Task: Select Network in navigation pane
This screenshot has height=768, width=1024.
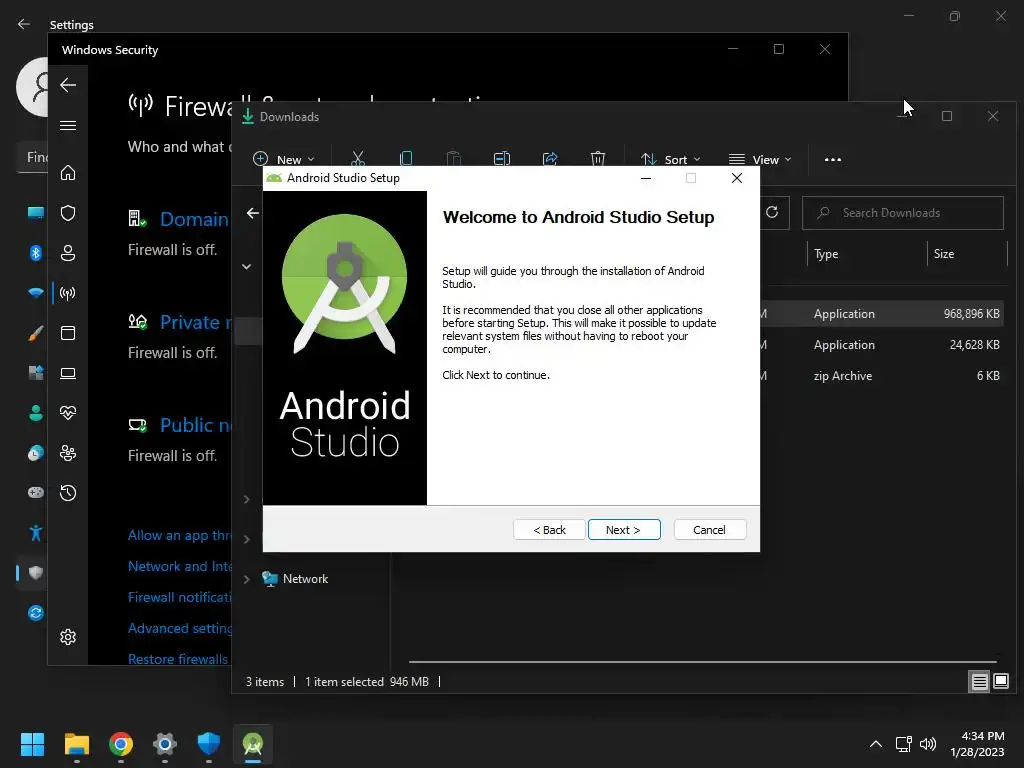Action: tap(305, 579)
